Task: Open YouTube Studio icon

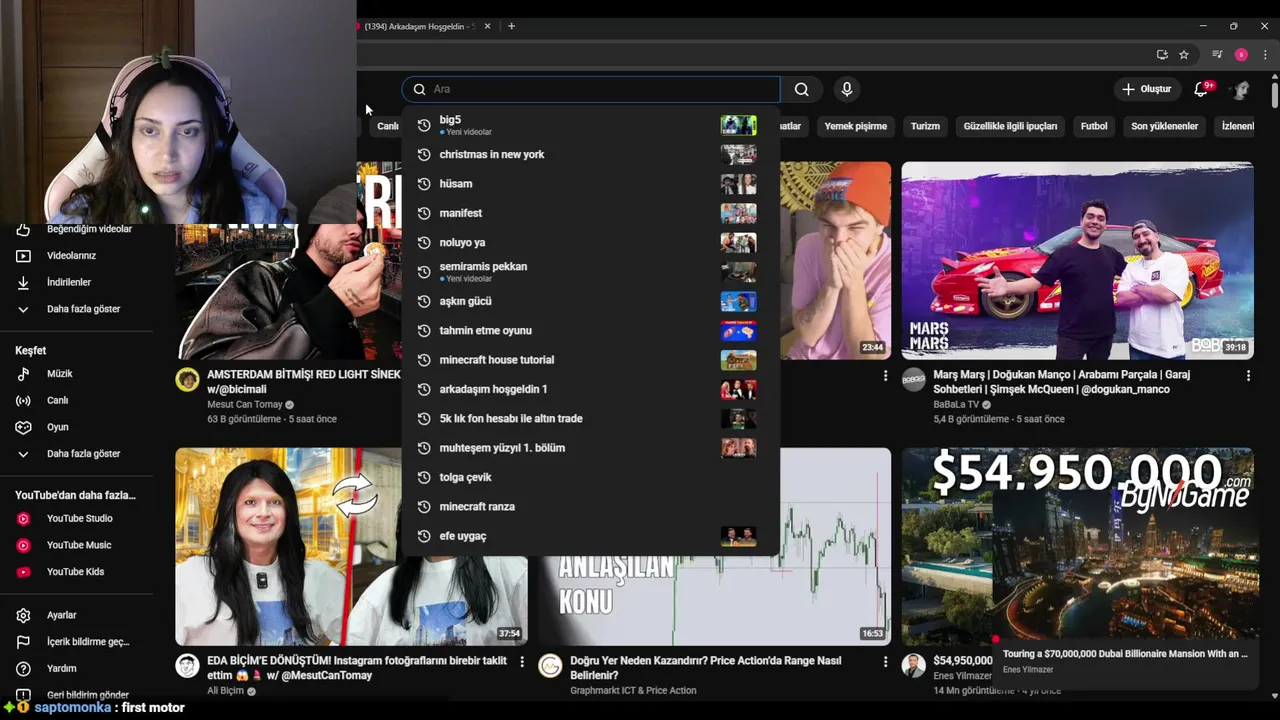Action: (x=23, y=519)
